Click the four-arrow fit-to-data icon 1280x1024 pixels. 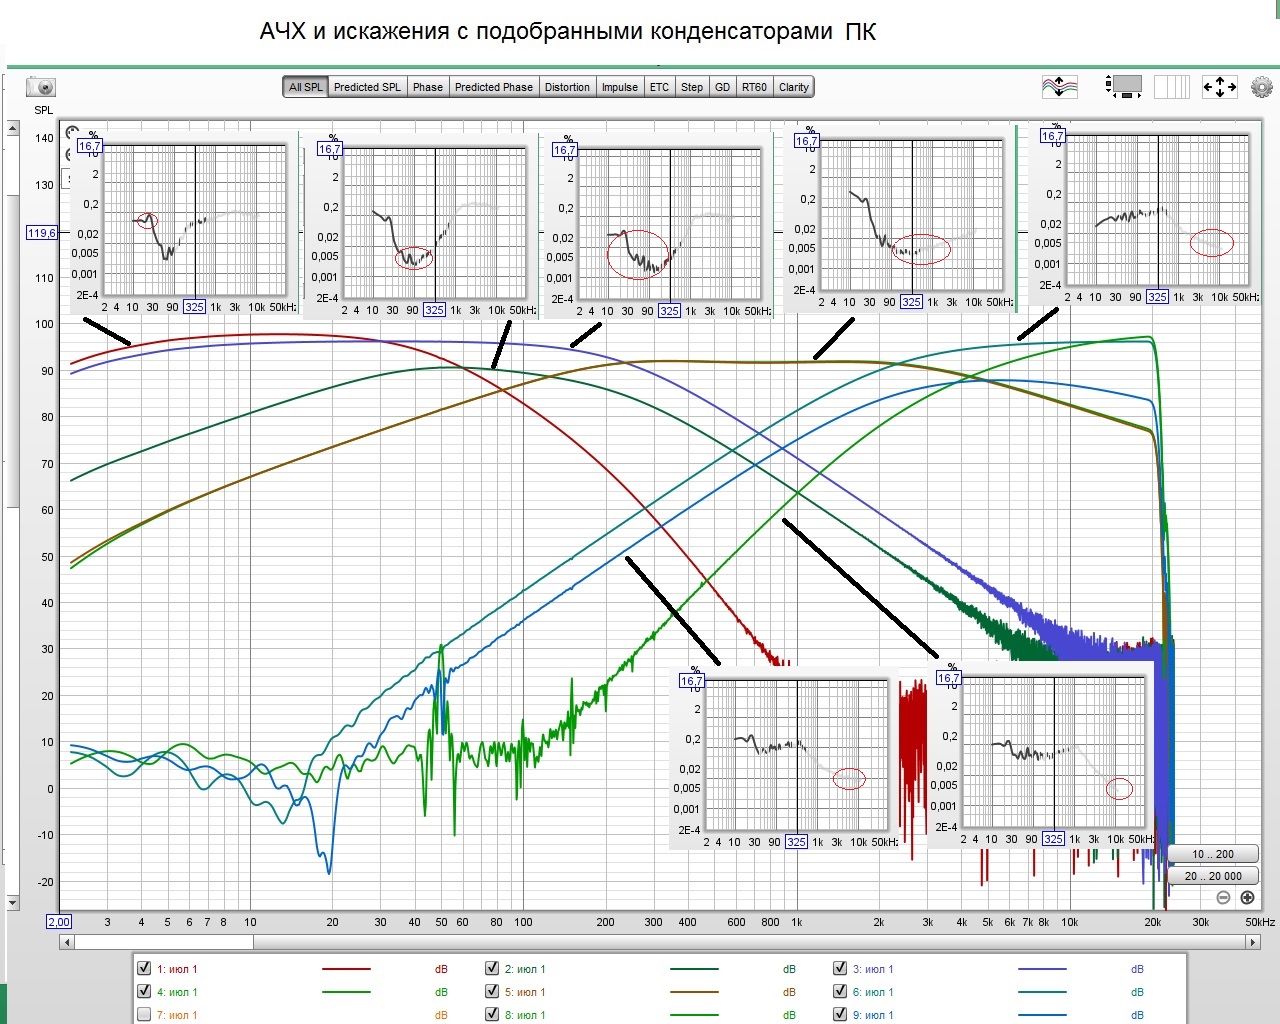[x=1220, y=87]
